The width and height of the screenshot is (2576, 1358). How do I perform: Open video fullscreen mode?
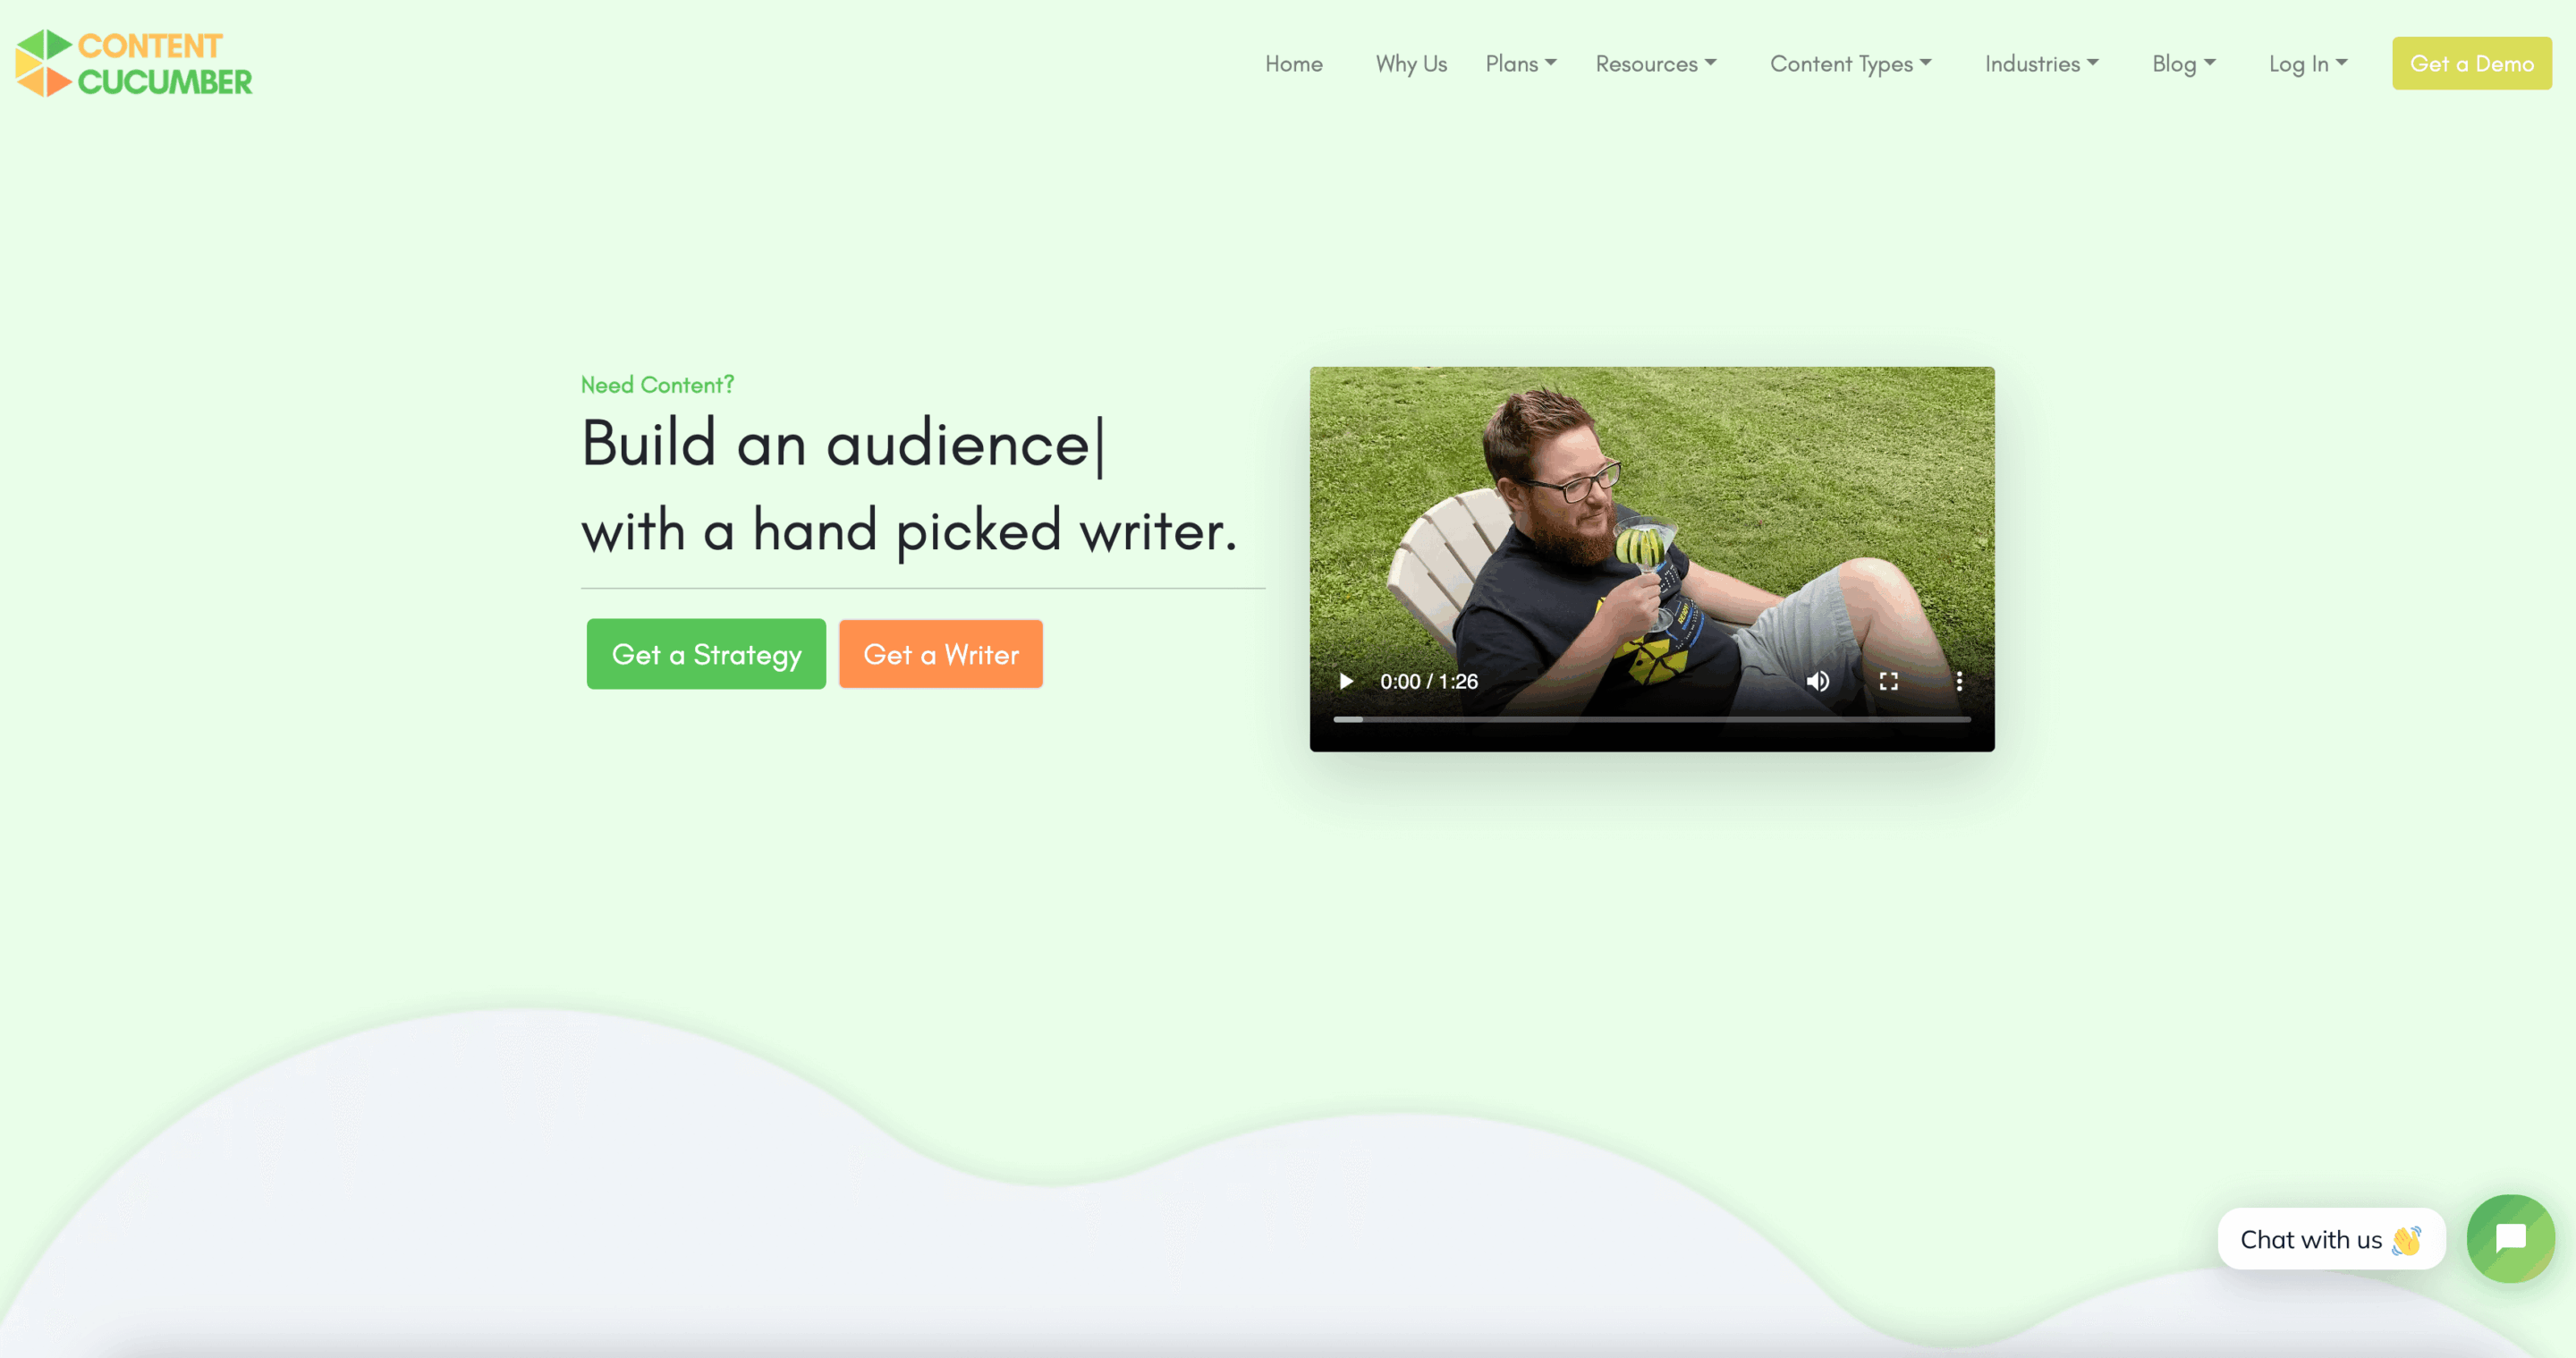click(1887, 680)
